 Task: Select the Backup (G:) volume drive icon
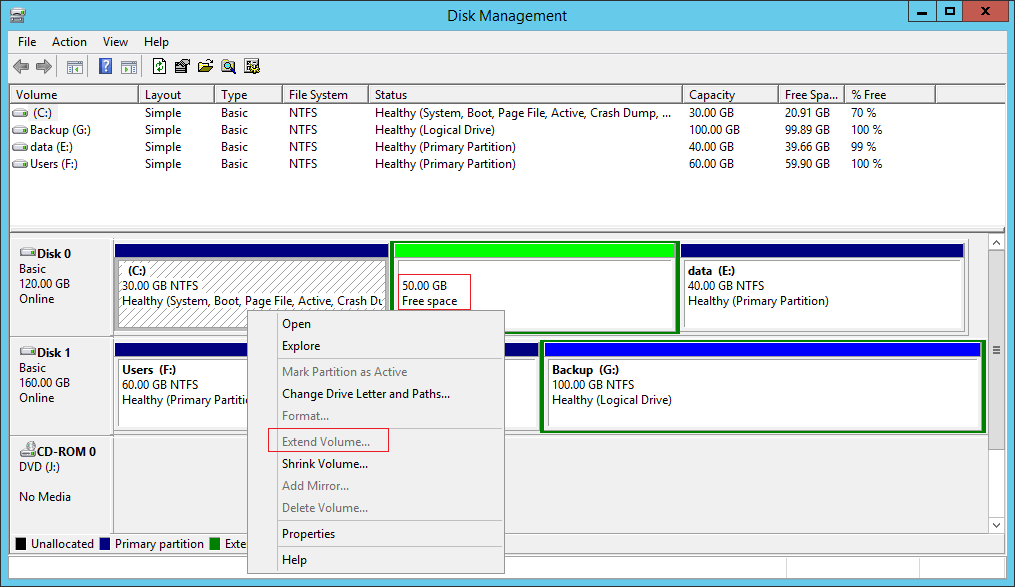(20, 130)
